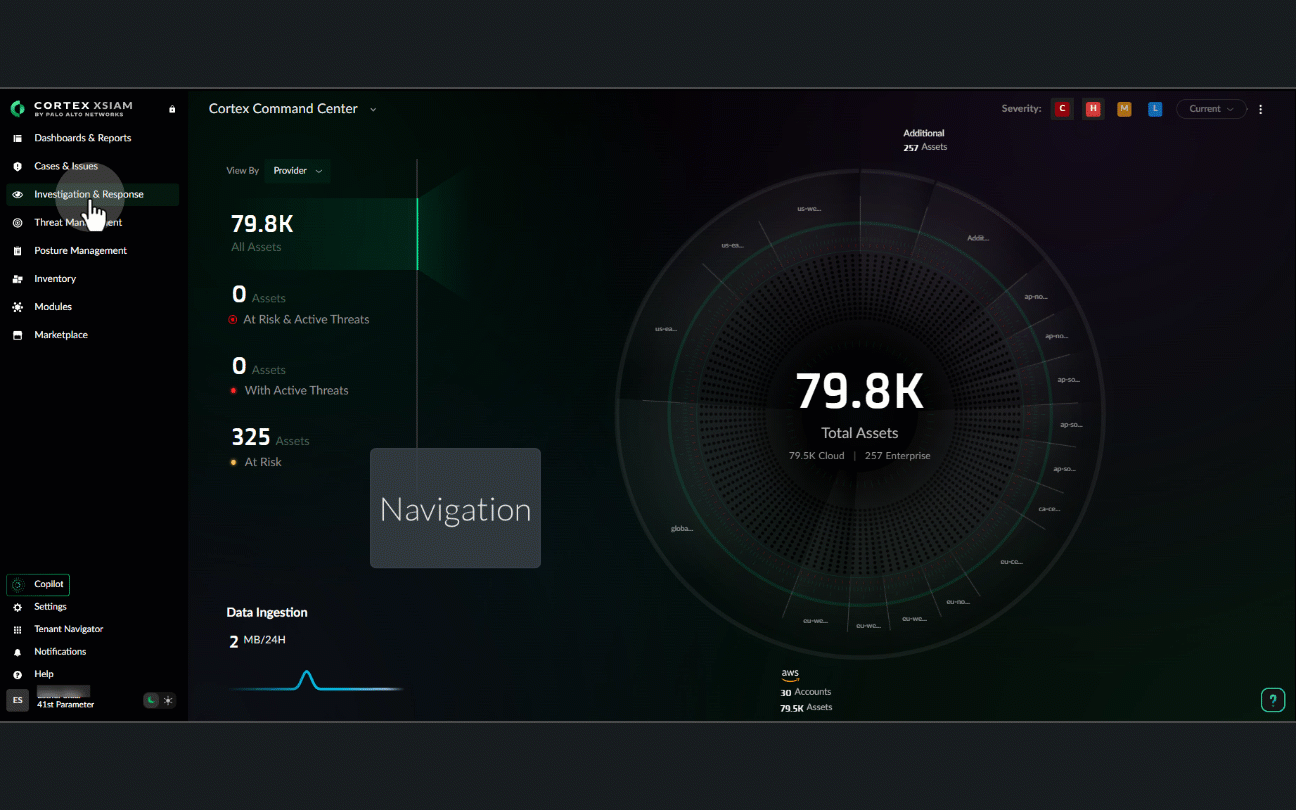Click the ES user avatar
This screenshot has height=810, width=1296.
(17, 700)
